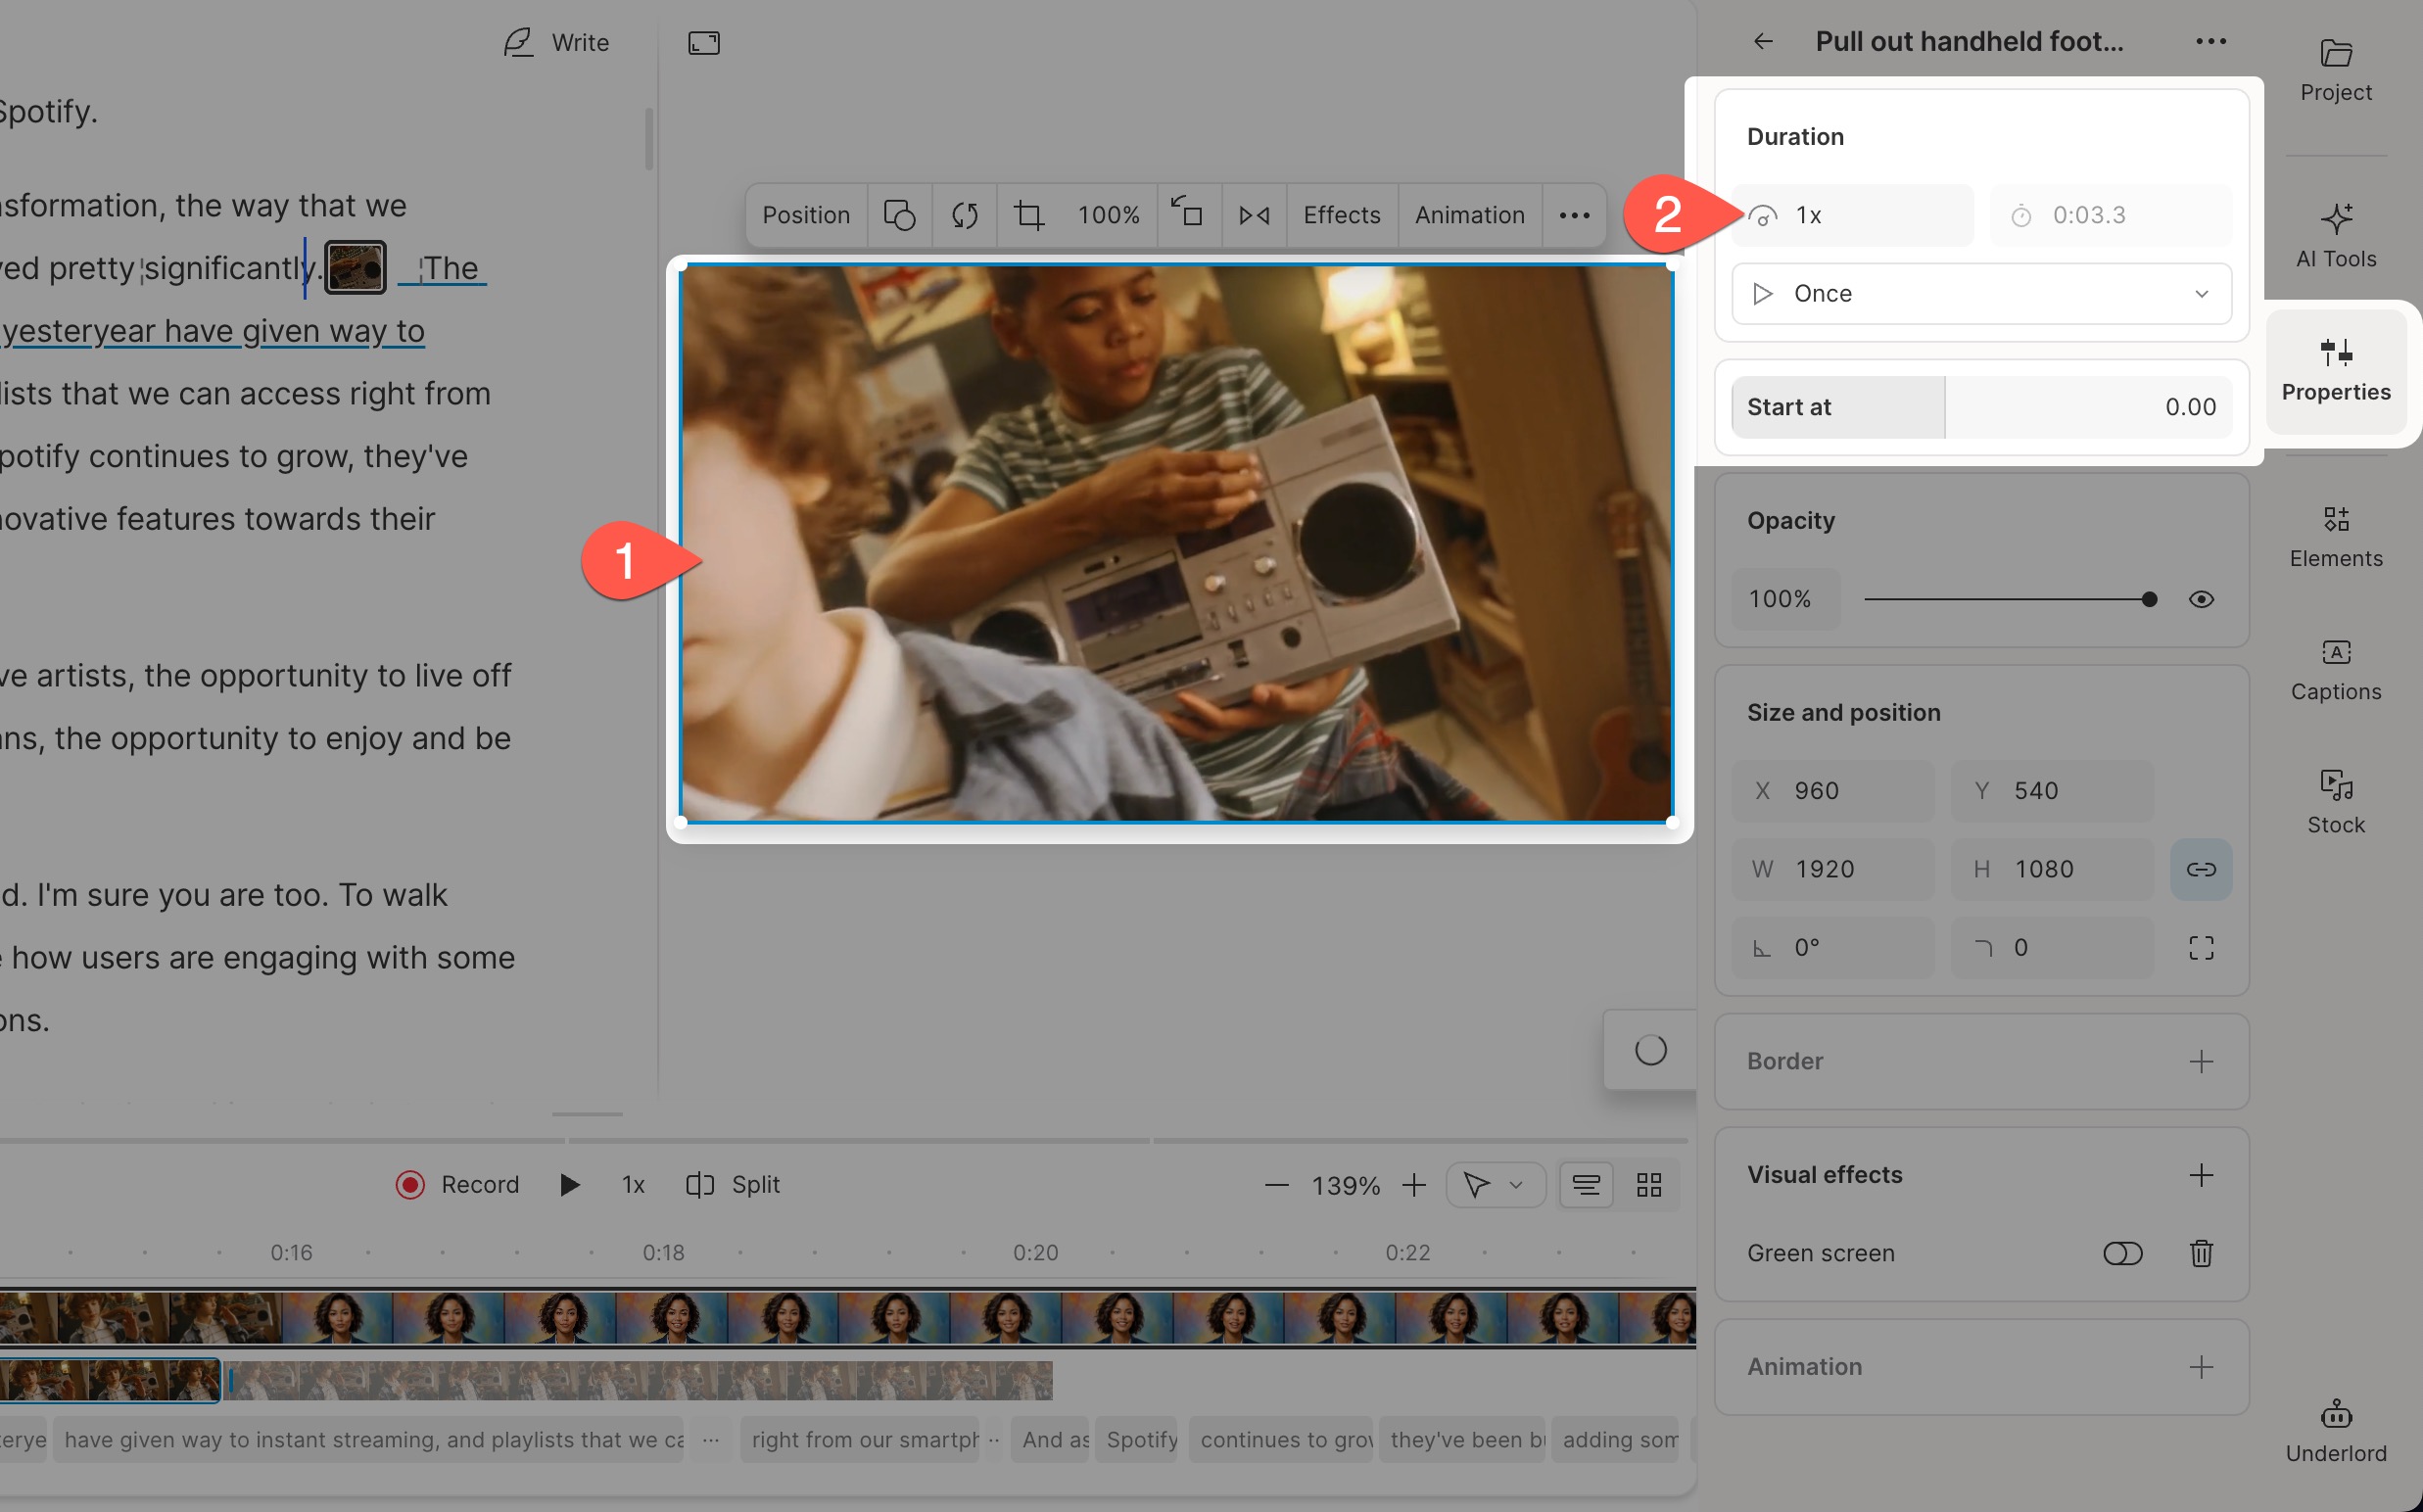Expand the Visual effects section
The width and height of the screenshot is (2423, 1512).
click(x=2202, y=1175)
